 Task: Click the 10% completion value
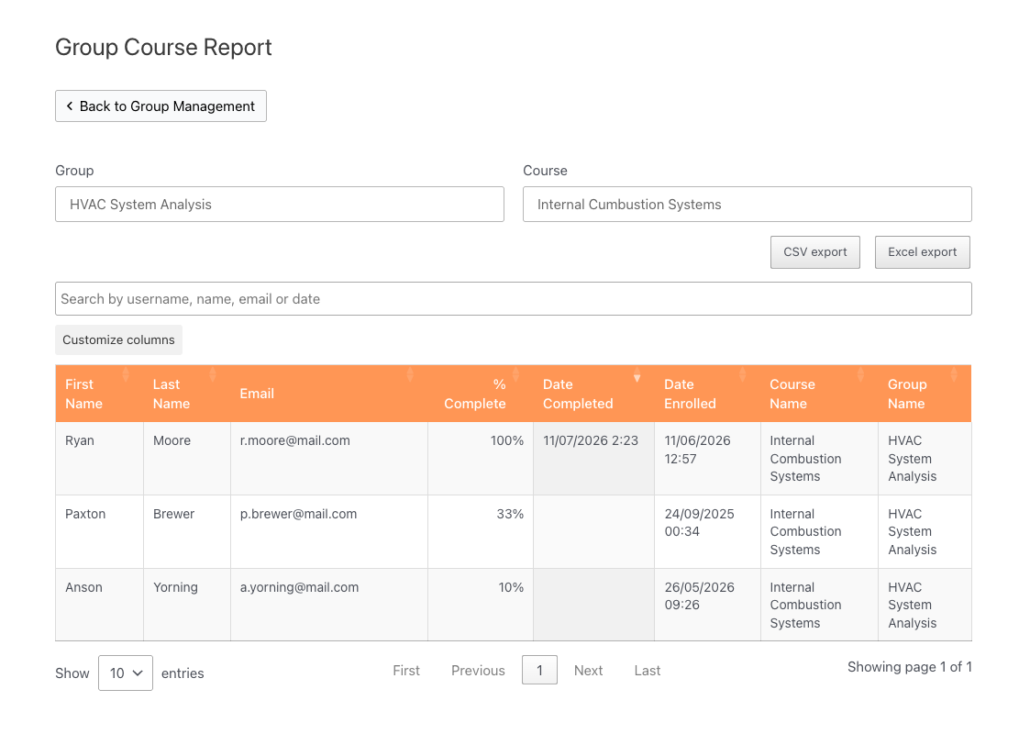511,587
